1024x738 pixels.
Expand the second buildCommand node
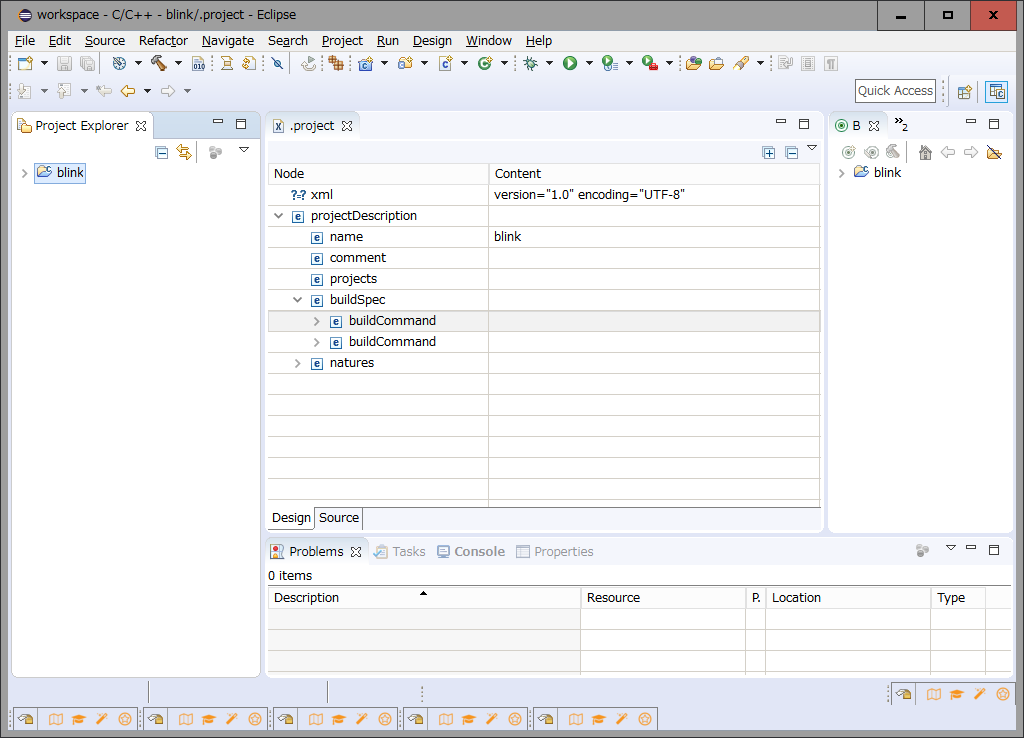point(317,342)
